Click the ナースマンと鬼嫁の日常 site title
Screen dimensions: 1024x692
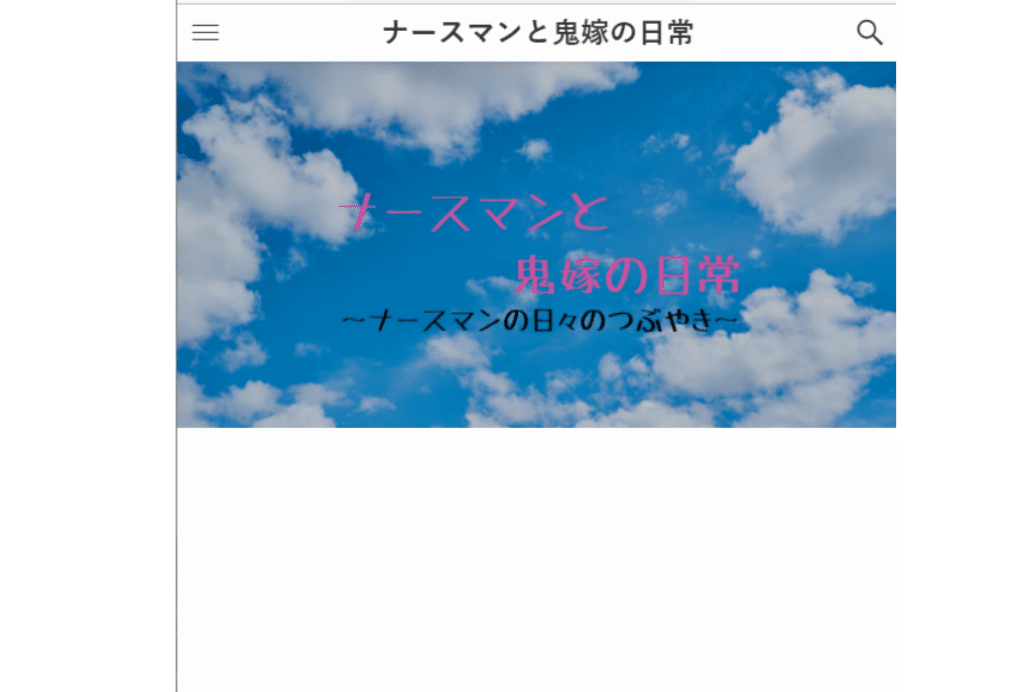pos(538,33)
